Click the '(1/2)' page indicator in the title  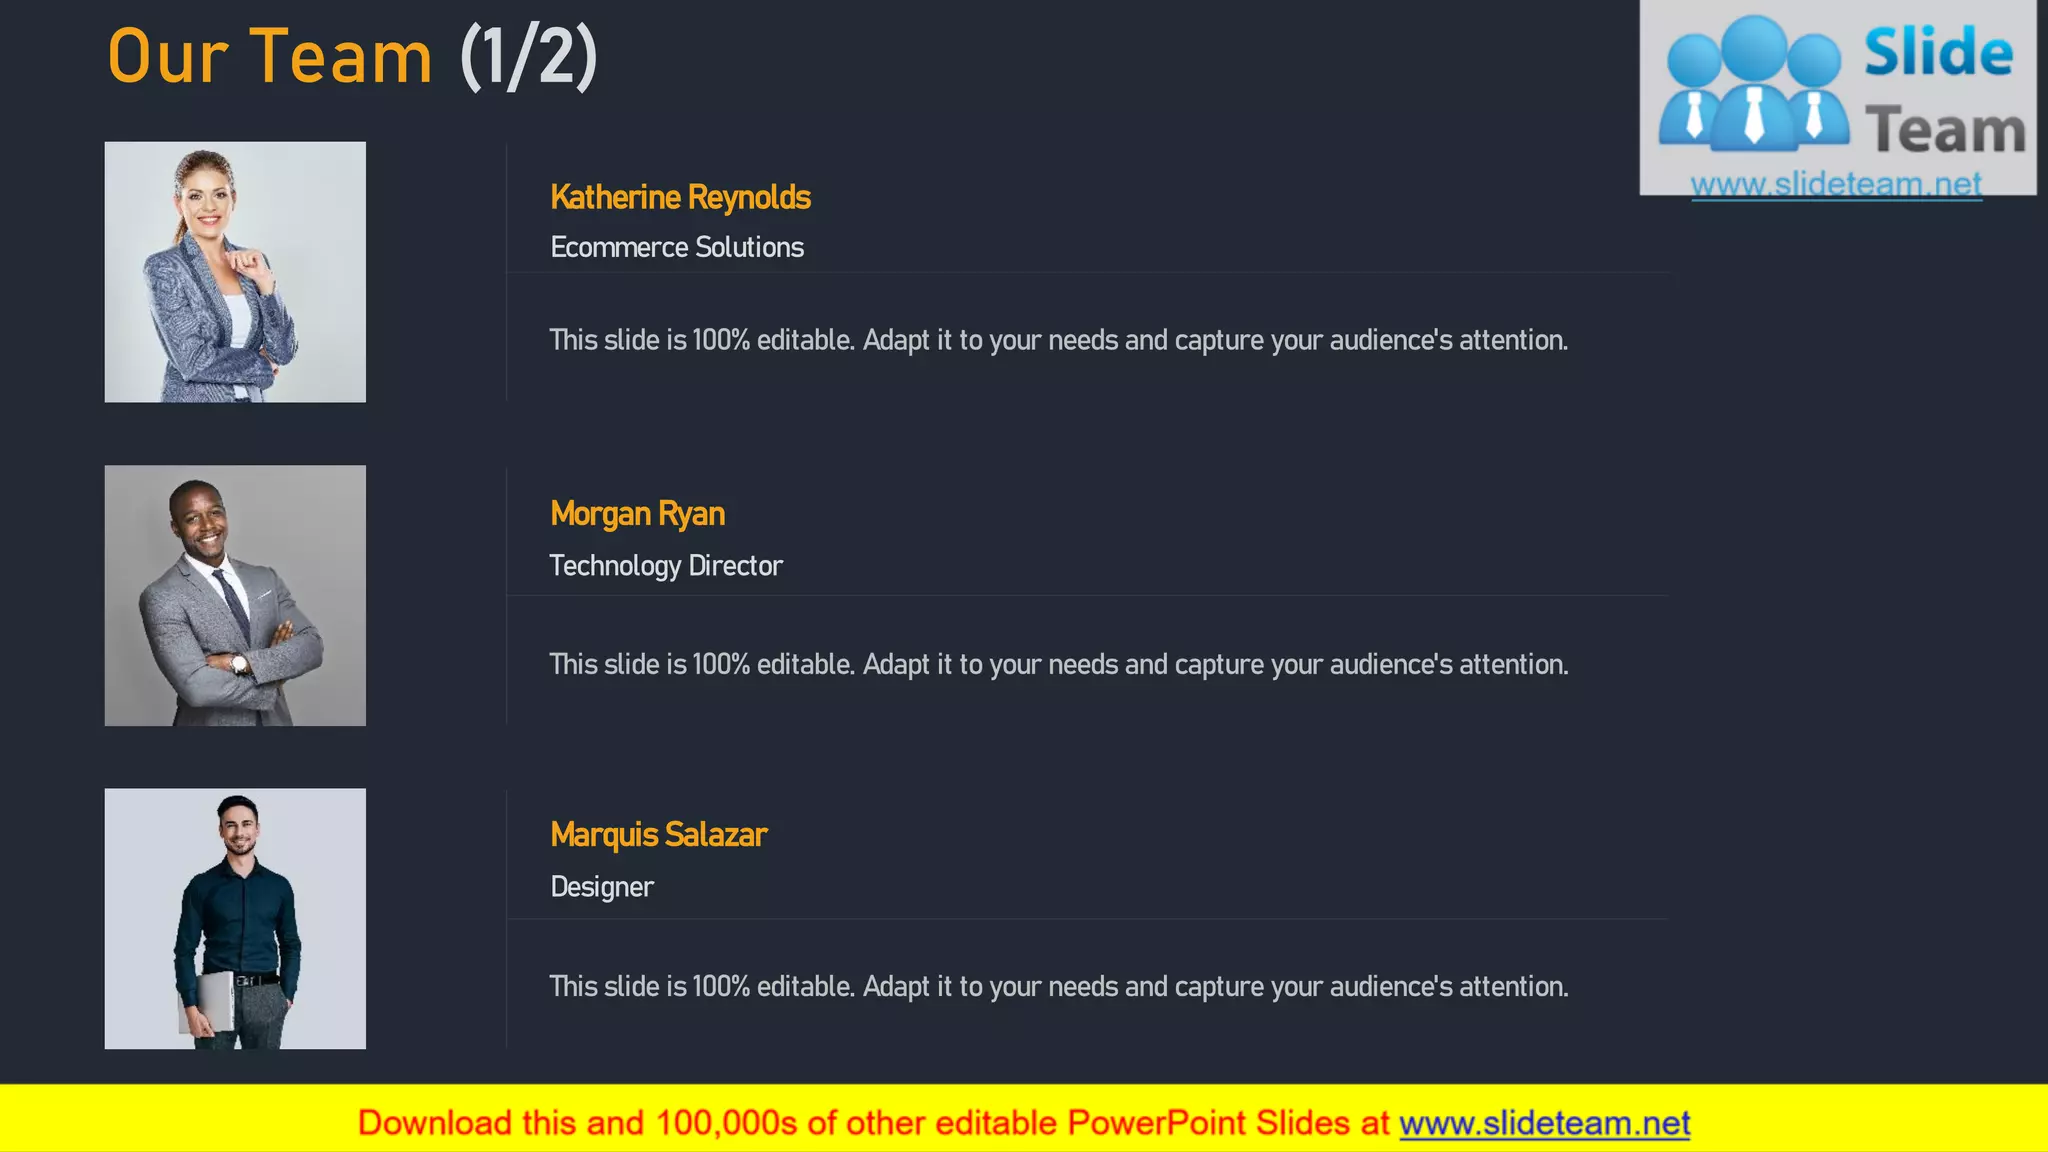(x=528, y=57)
